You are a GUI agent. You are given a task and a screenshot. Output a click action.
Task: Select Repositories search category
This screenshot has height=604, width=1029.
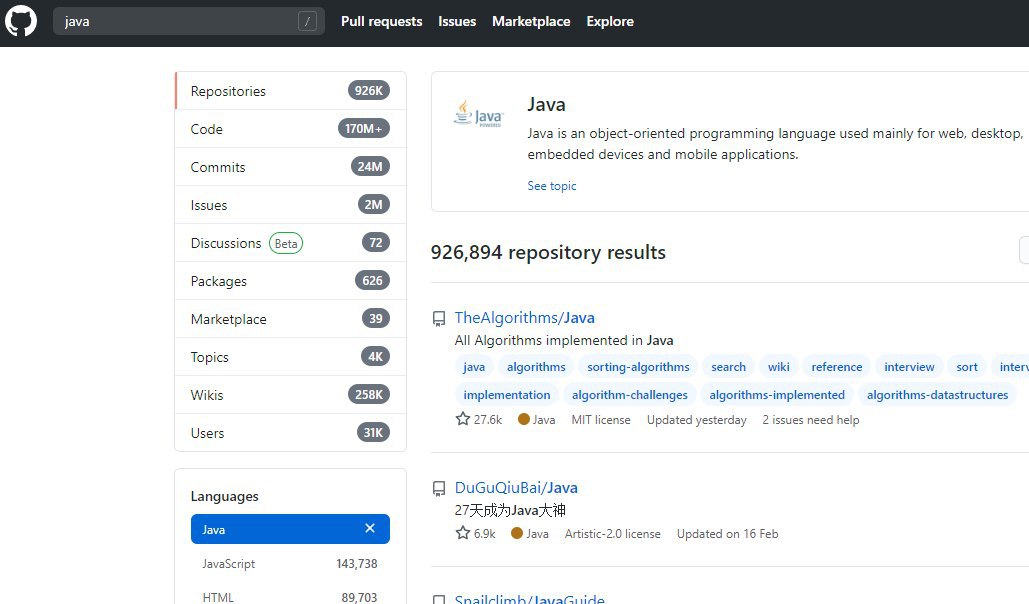pyautogui.click(x=291, y=91)
